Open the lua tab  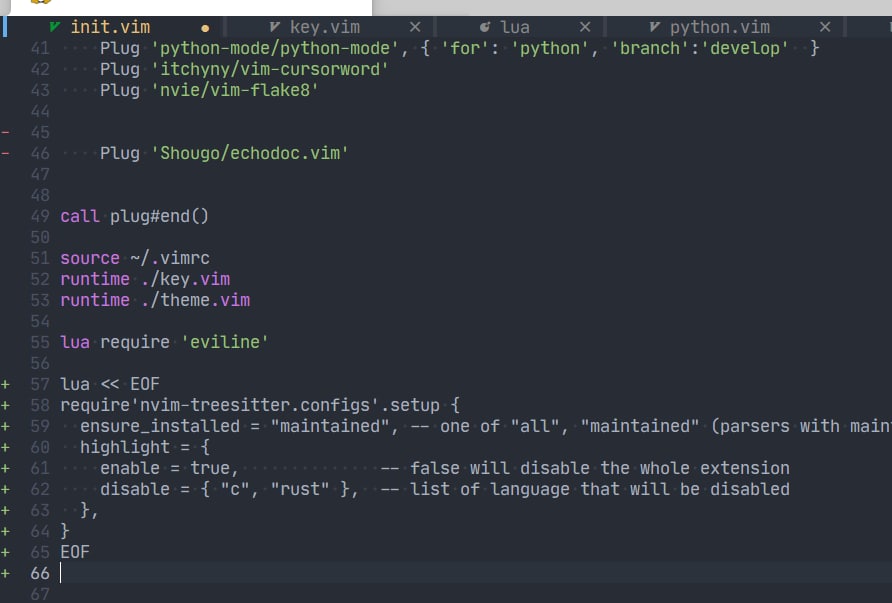tap(515, 27)
